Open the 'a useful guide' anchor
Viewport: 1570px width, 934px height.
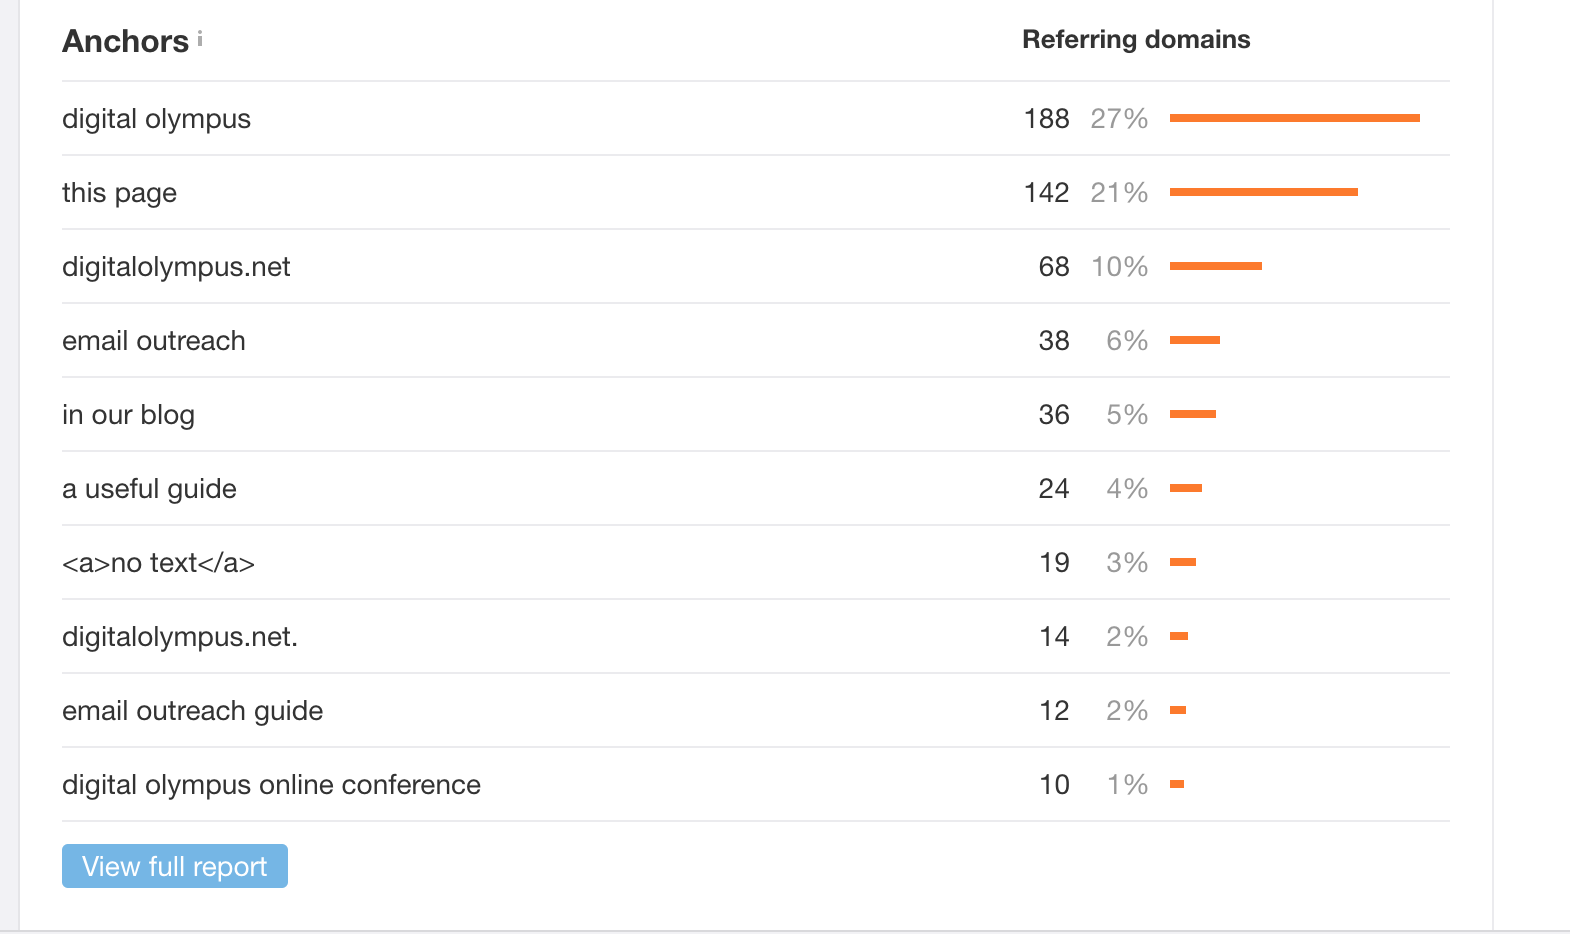tap(149, 489)
